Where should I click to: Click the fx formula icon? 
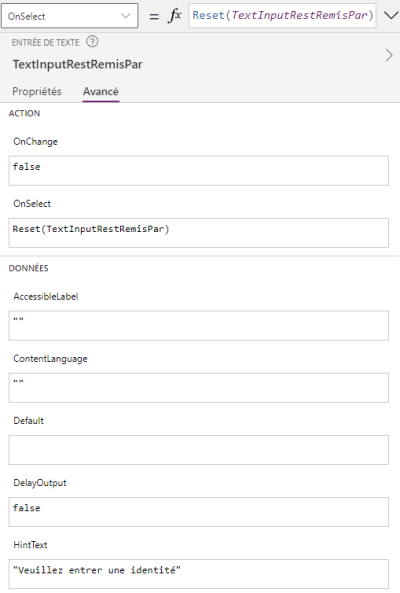(x=175, y=16)
